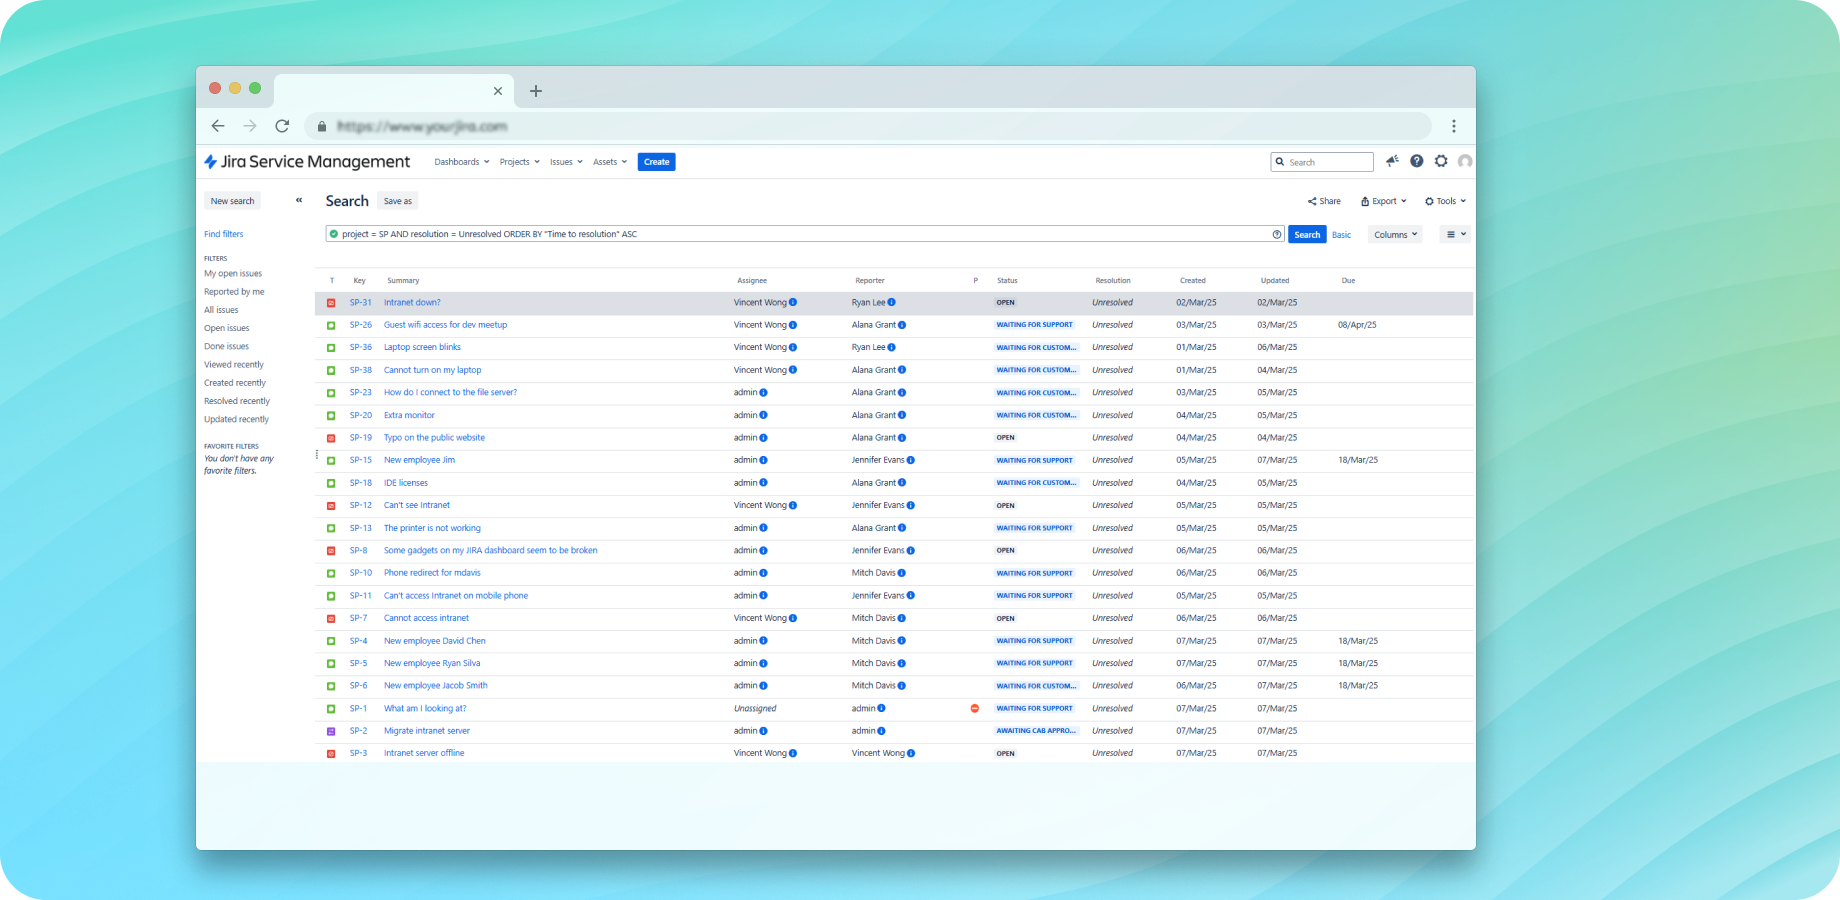Screen dimensions: 1840x900
Task: Click info icon beside Jennifer Evans on SP-15
Action: coord(910,460)
